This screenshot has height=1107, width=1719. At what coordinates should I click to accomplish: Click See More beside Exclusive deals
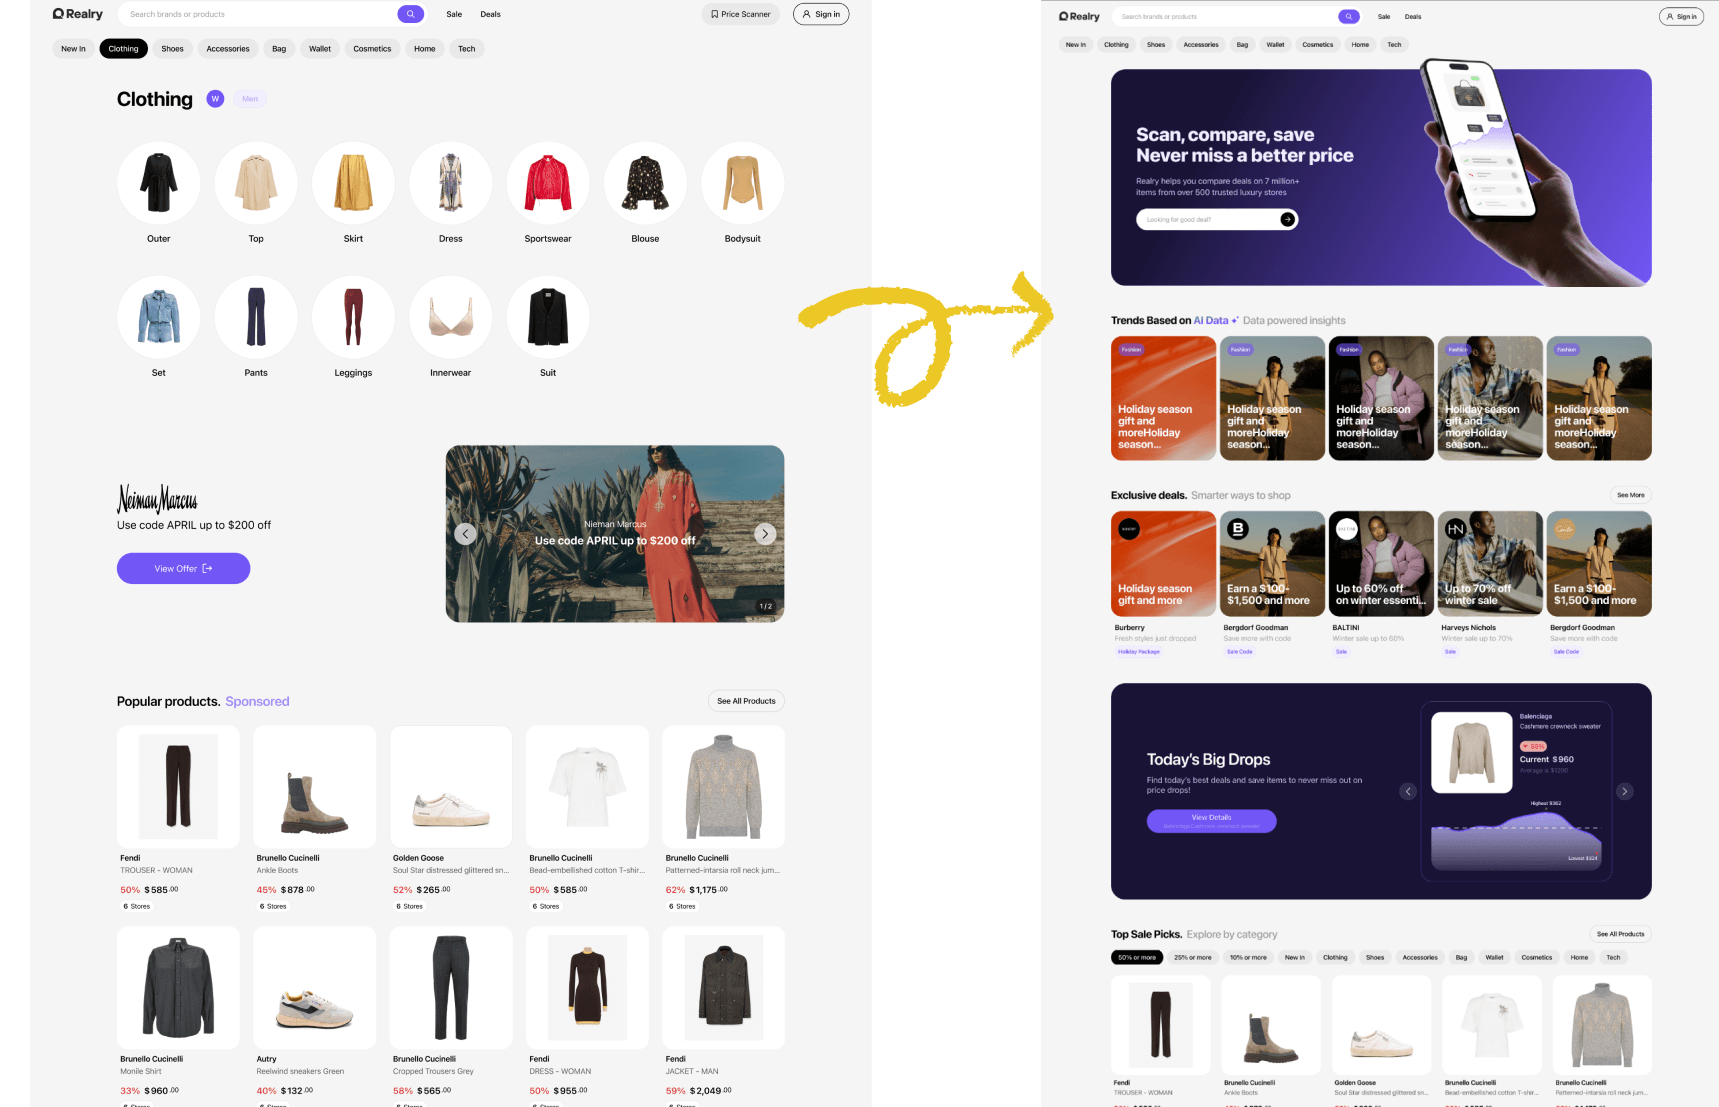(x=1630, y=495)
